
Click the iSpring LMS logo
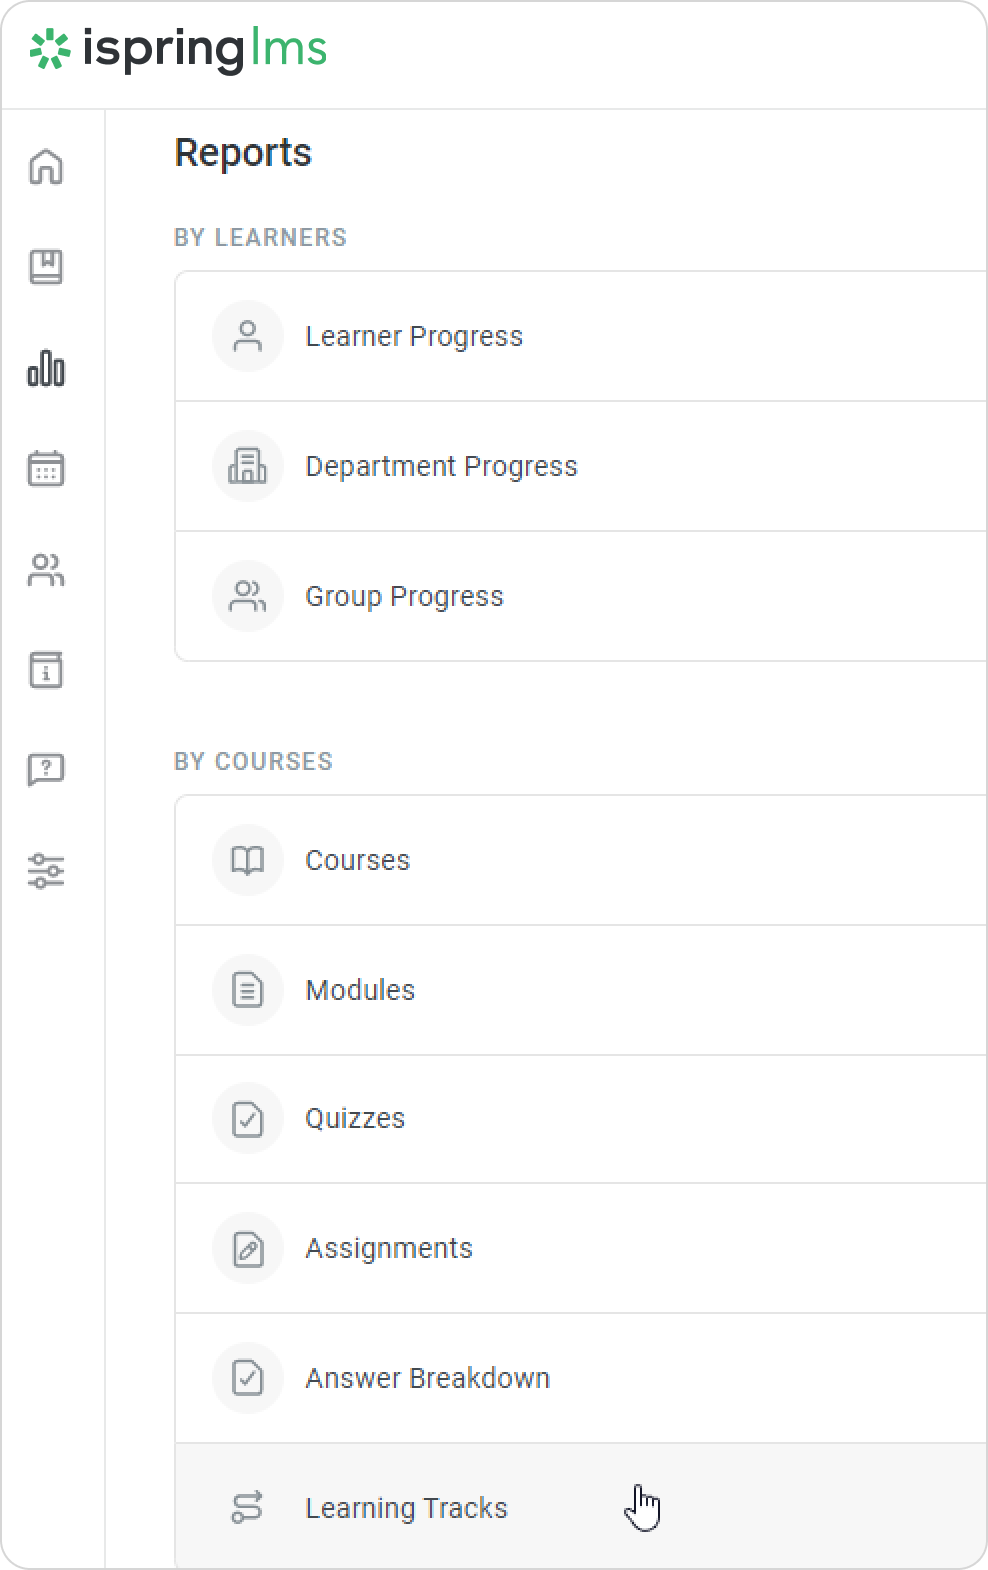point(179,50)
